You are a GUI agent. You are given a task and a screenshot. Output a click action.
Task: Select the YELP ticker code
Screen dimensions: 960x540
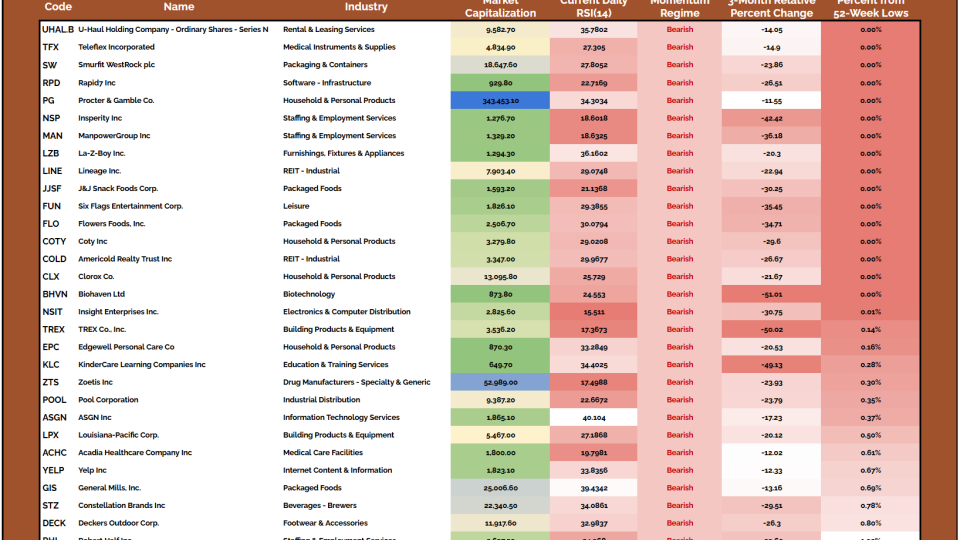click(x=54, y=470)
